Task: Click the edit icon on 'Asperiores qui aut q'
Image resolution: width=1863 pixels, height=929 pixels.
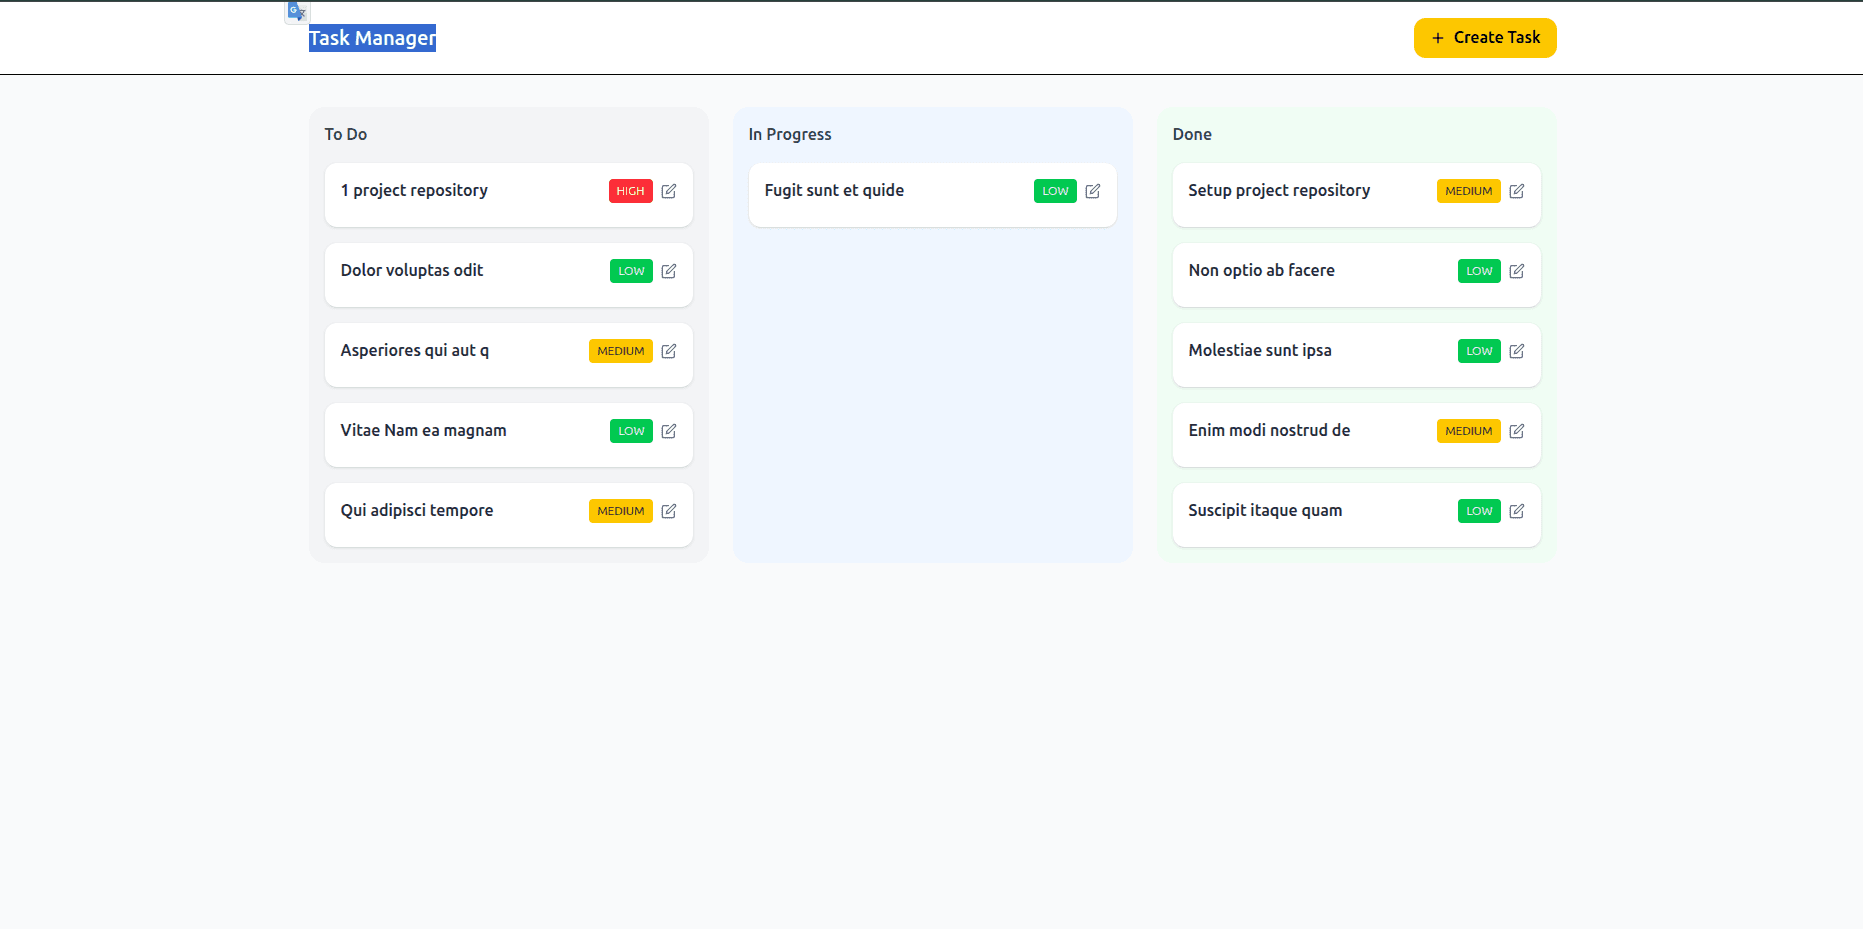Action: 669,351
